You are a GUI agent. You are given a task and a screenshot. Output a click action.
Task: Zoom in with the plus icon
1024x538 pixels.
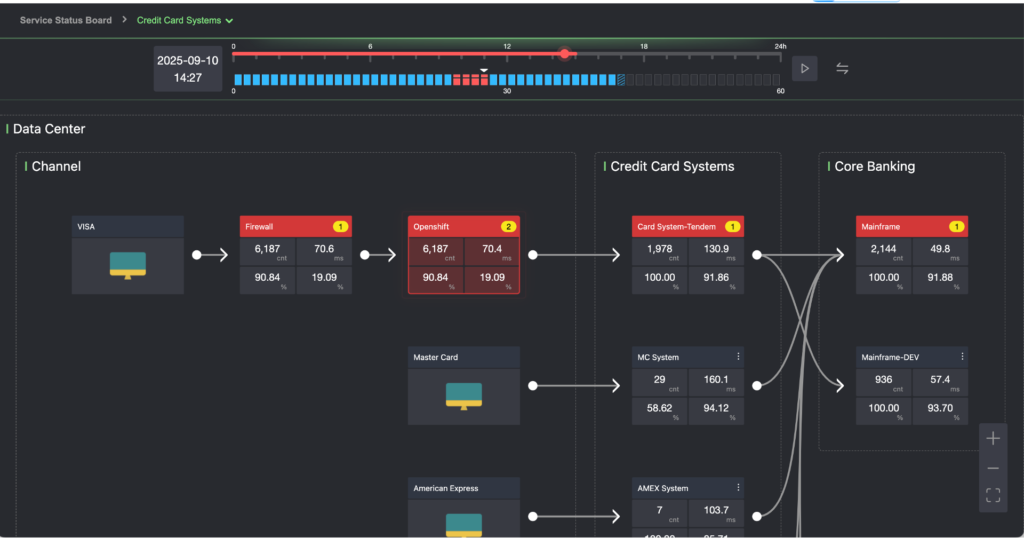(993, 438)
